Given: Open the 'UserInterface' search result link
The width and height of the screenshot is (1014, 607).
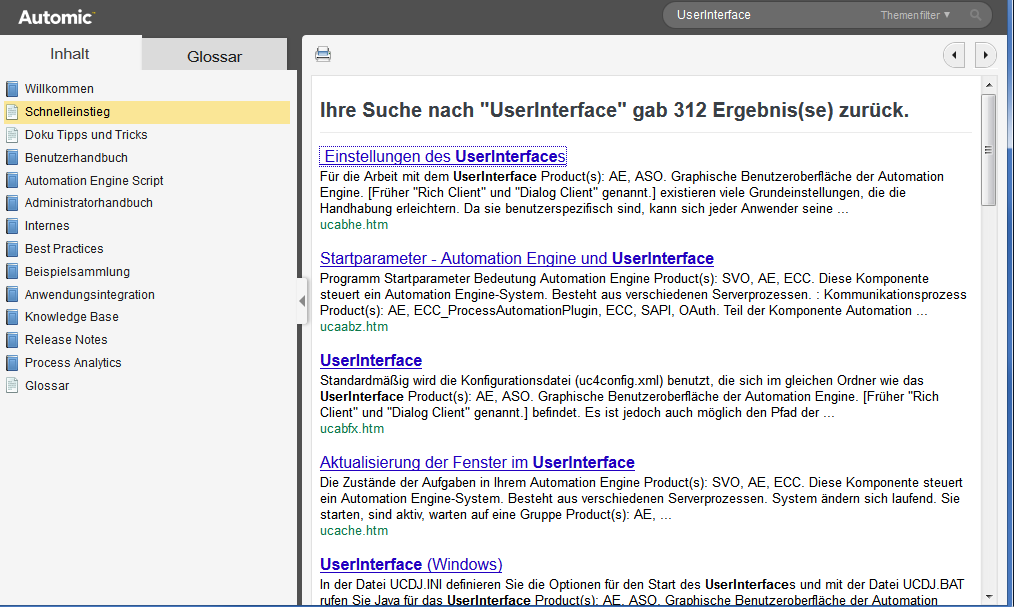Looking at the screenshot, I should tap(371, 361).
